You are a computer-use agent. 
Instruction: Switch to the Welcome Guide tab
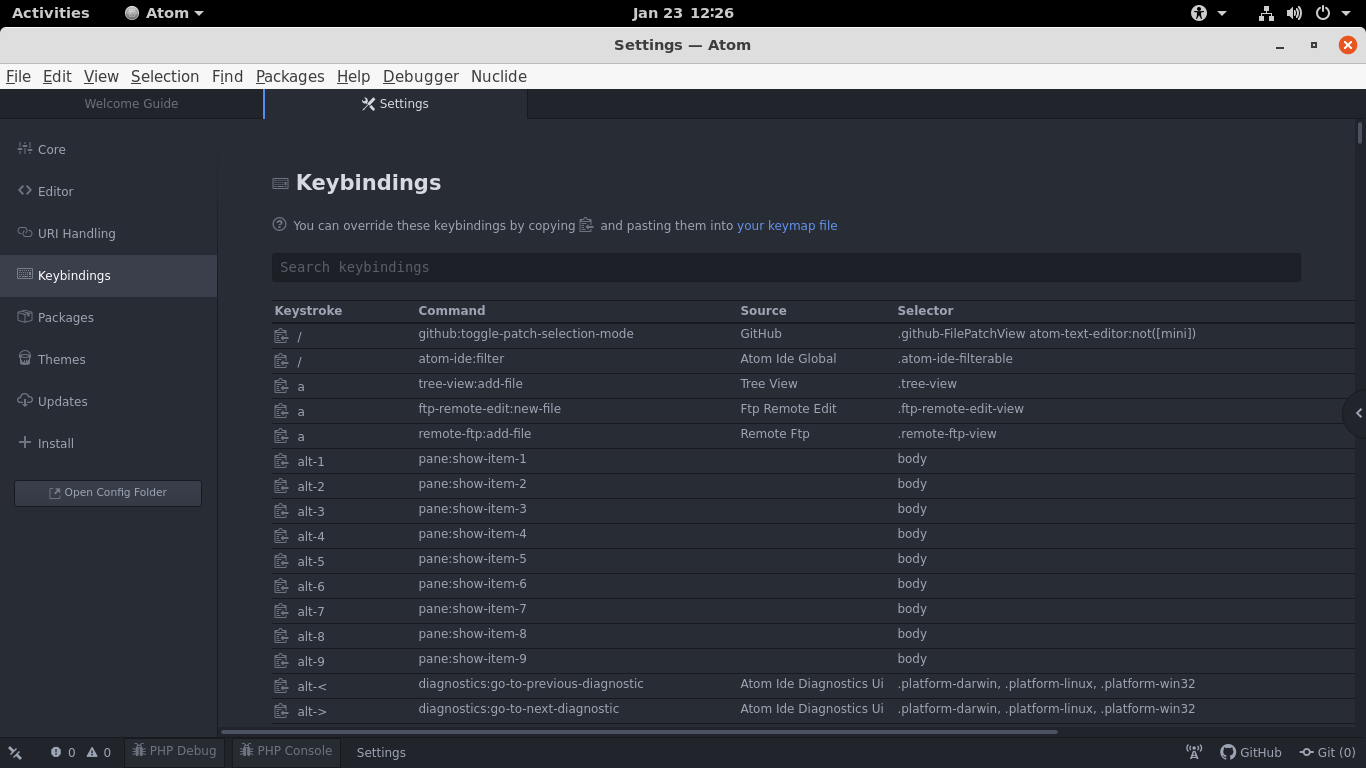[x=131, y=104]
